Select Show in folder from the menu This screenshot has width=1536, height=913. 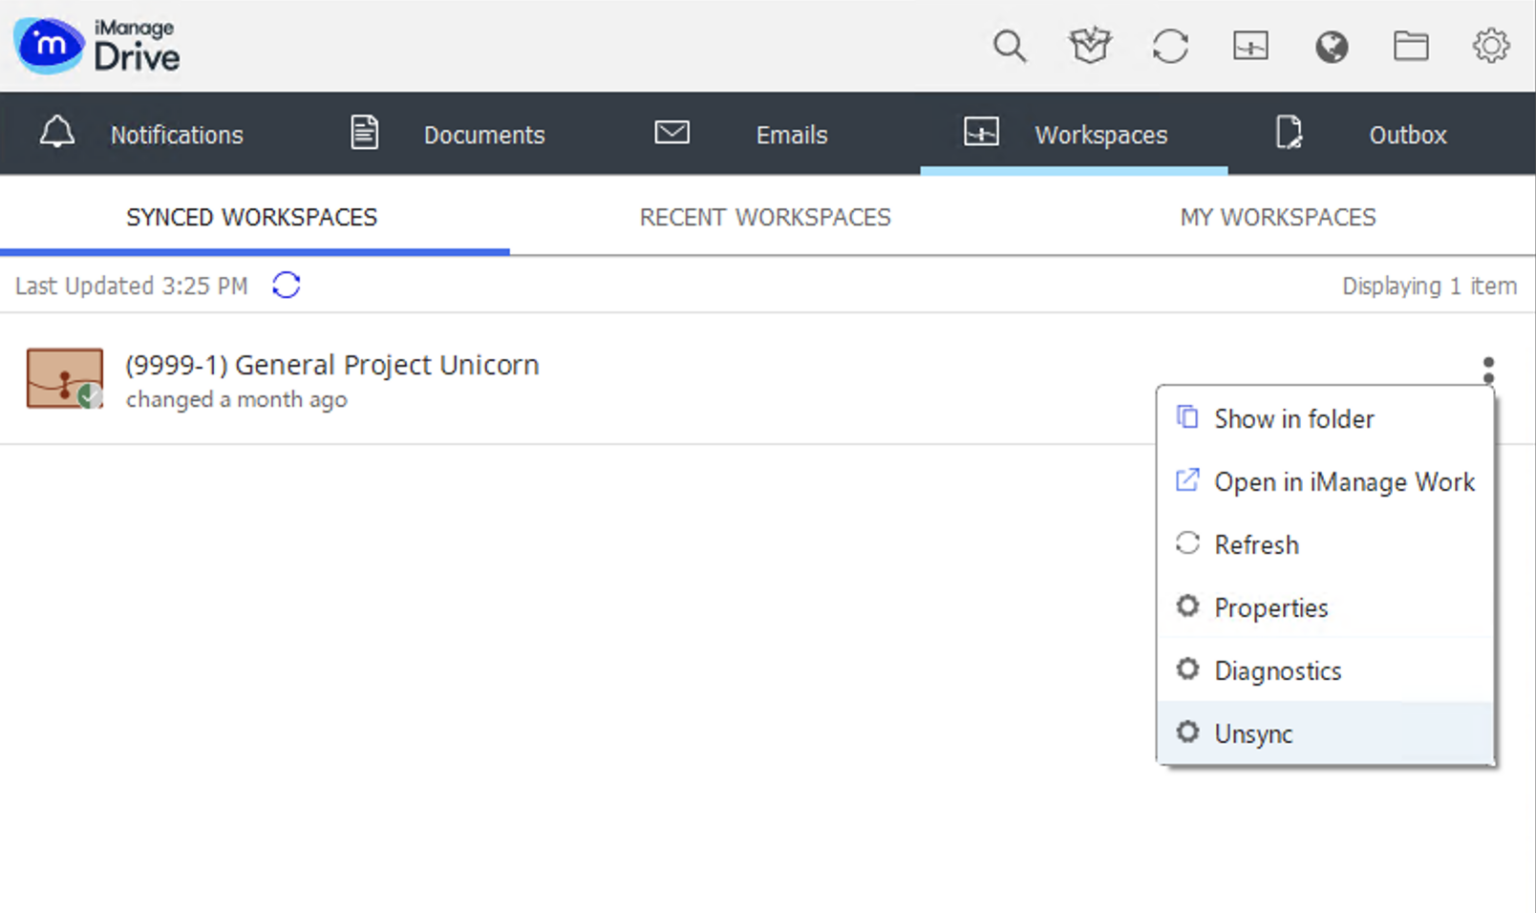coord(1294,419)
